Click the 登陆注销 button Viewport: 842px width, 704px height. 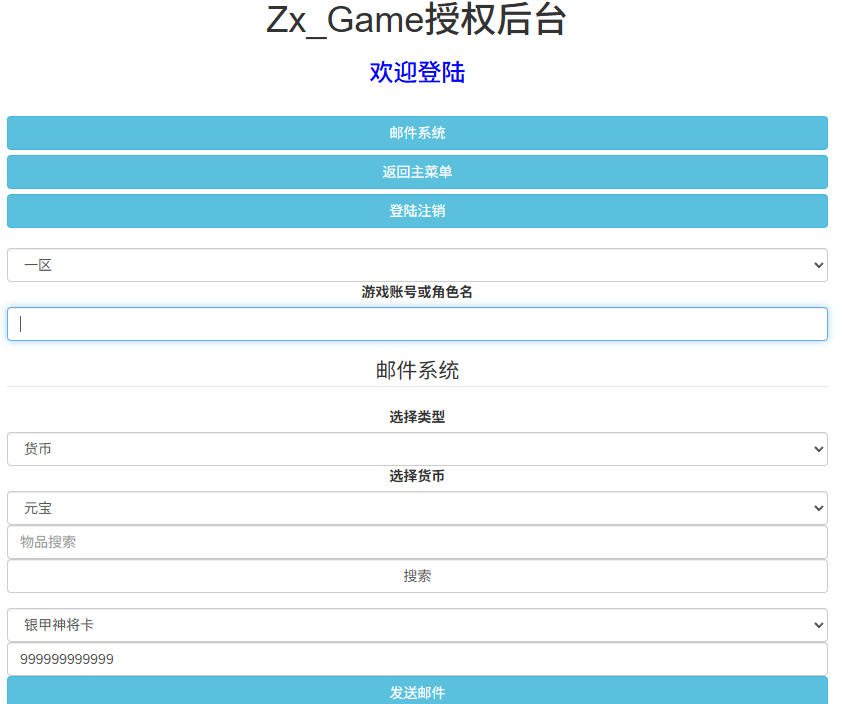(416, 210)
